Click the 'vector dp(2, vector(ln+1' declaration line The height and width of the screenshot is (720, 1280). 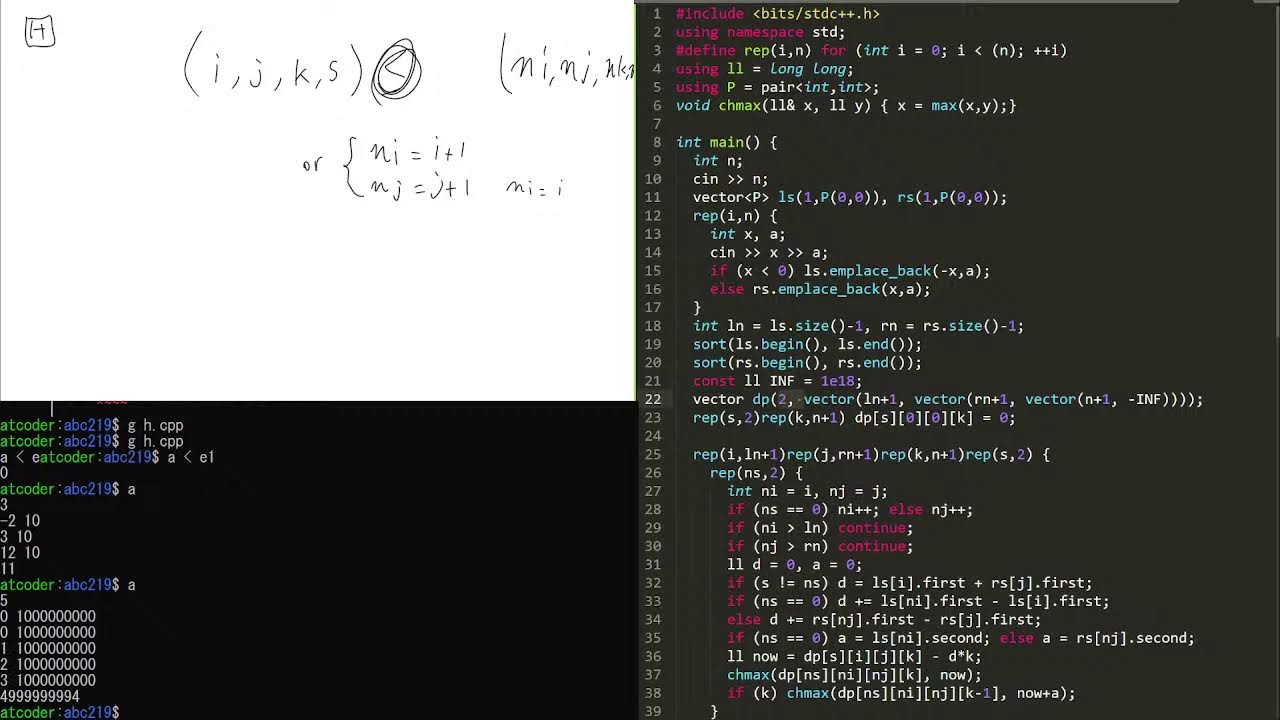tap(948, 399)
